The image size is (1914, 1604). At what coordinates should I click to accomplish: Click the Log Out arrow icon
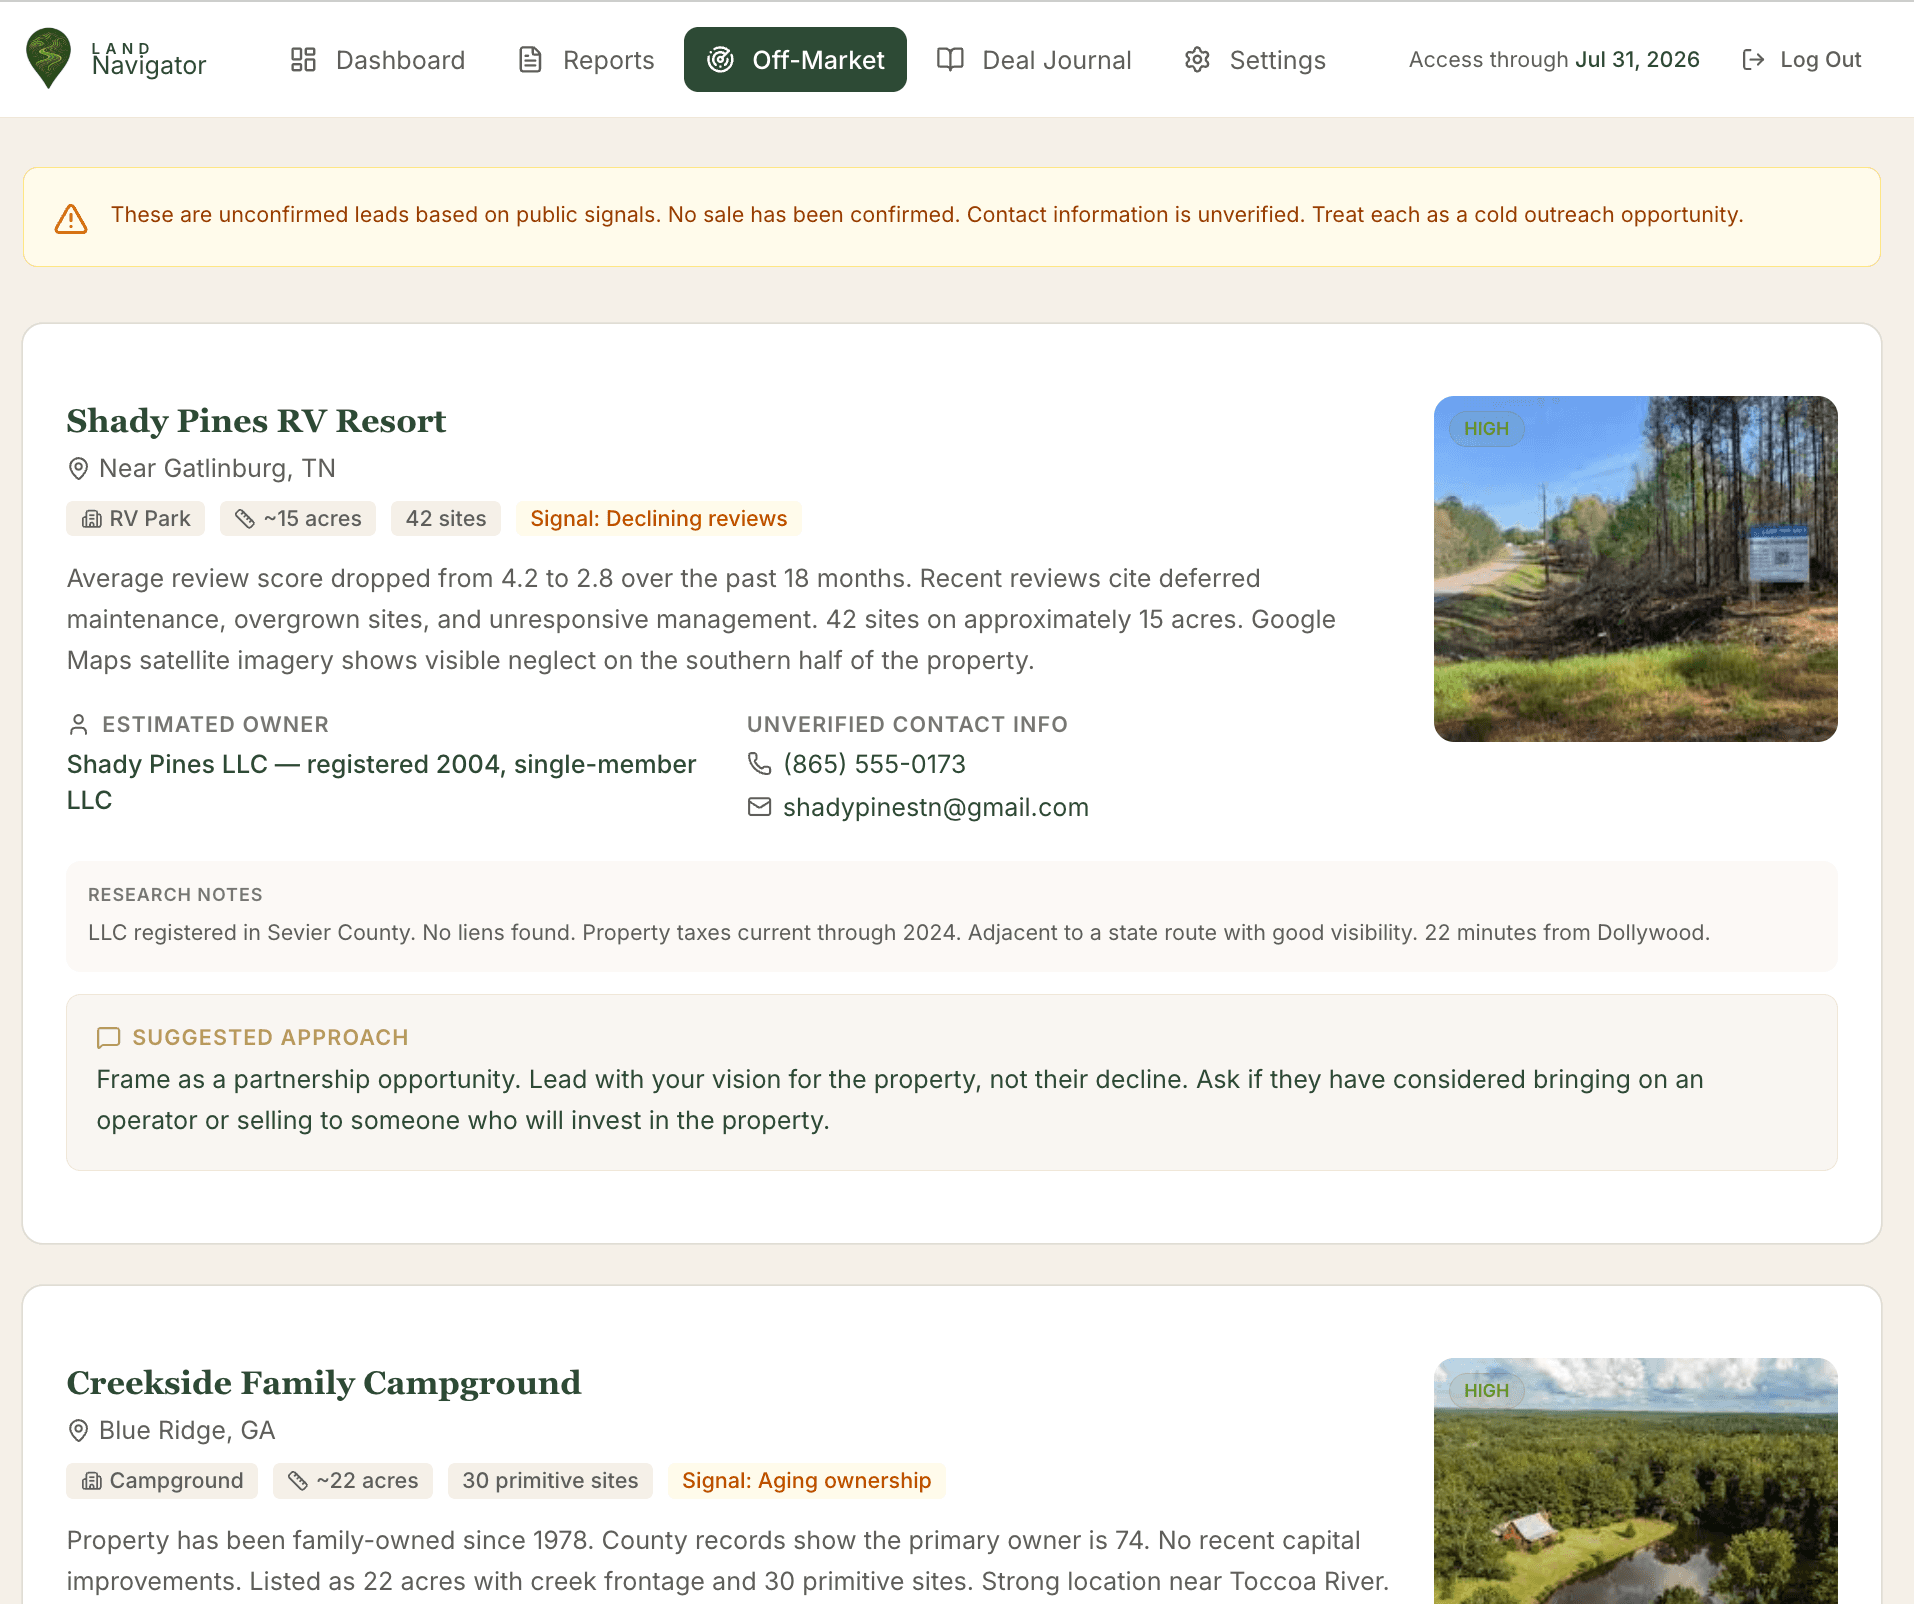pos(1753,60)
